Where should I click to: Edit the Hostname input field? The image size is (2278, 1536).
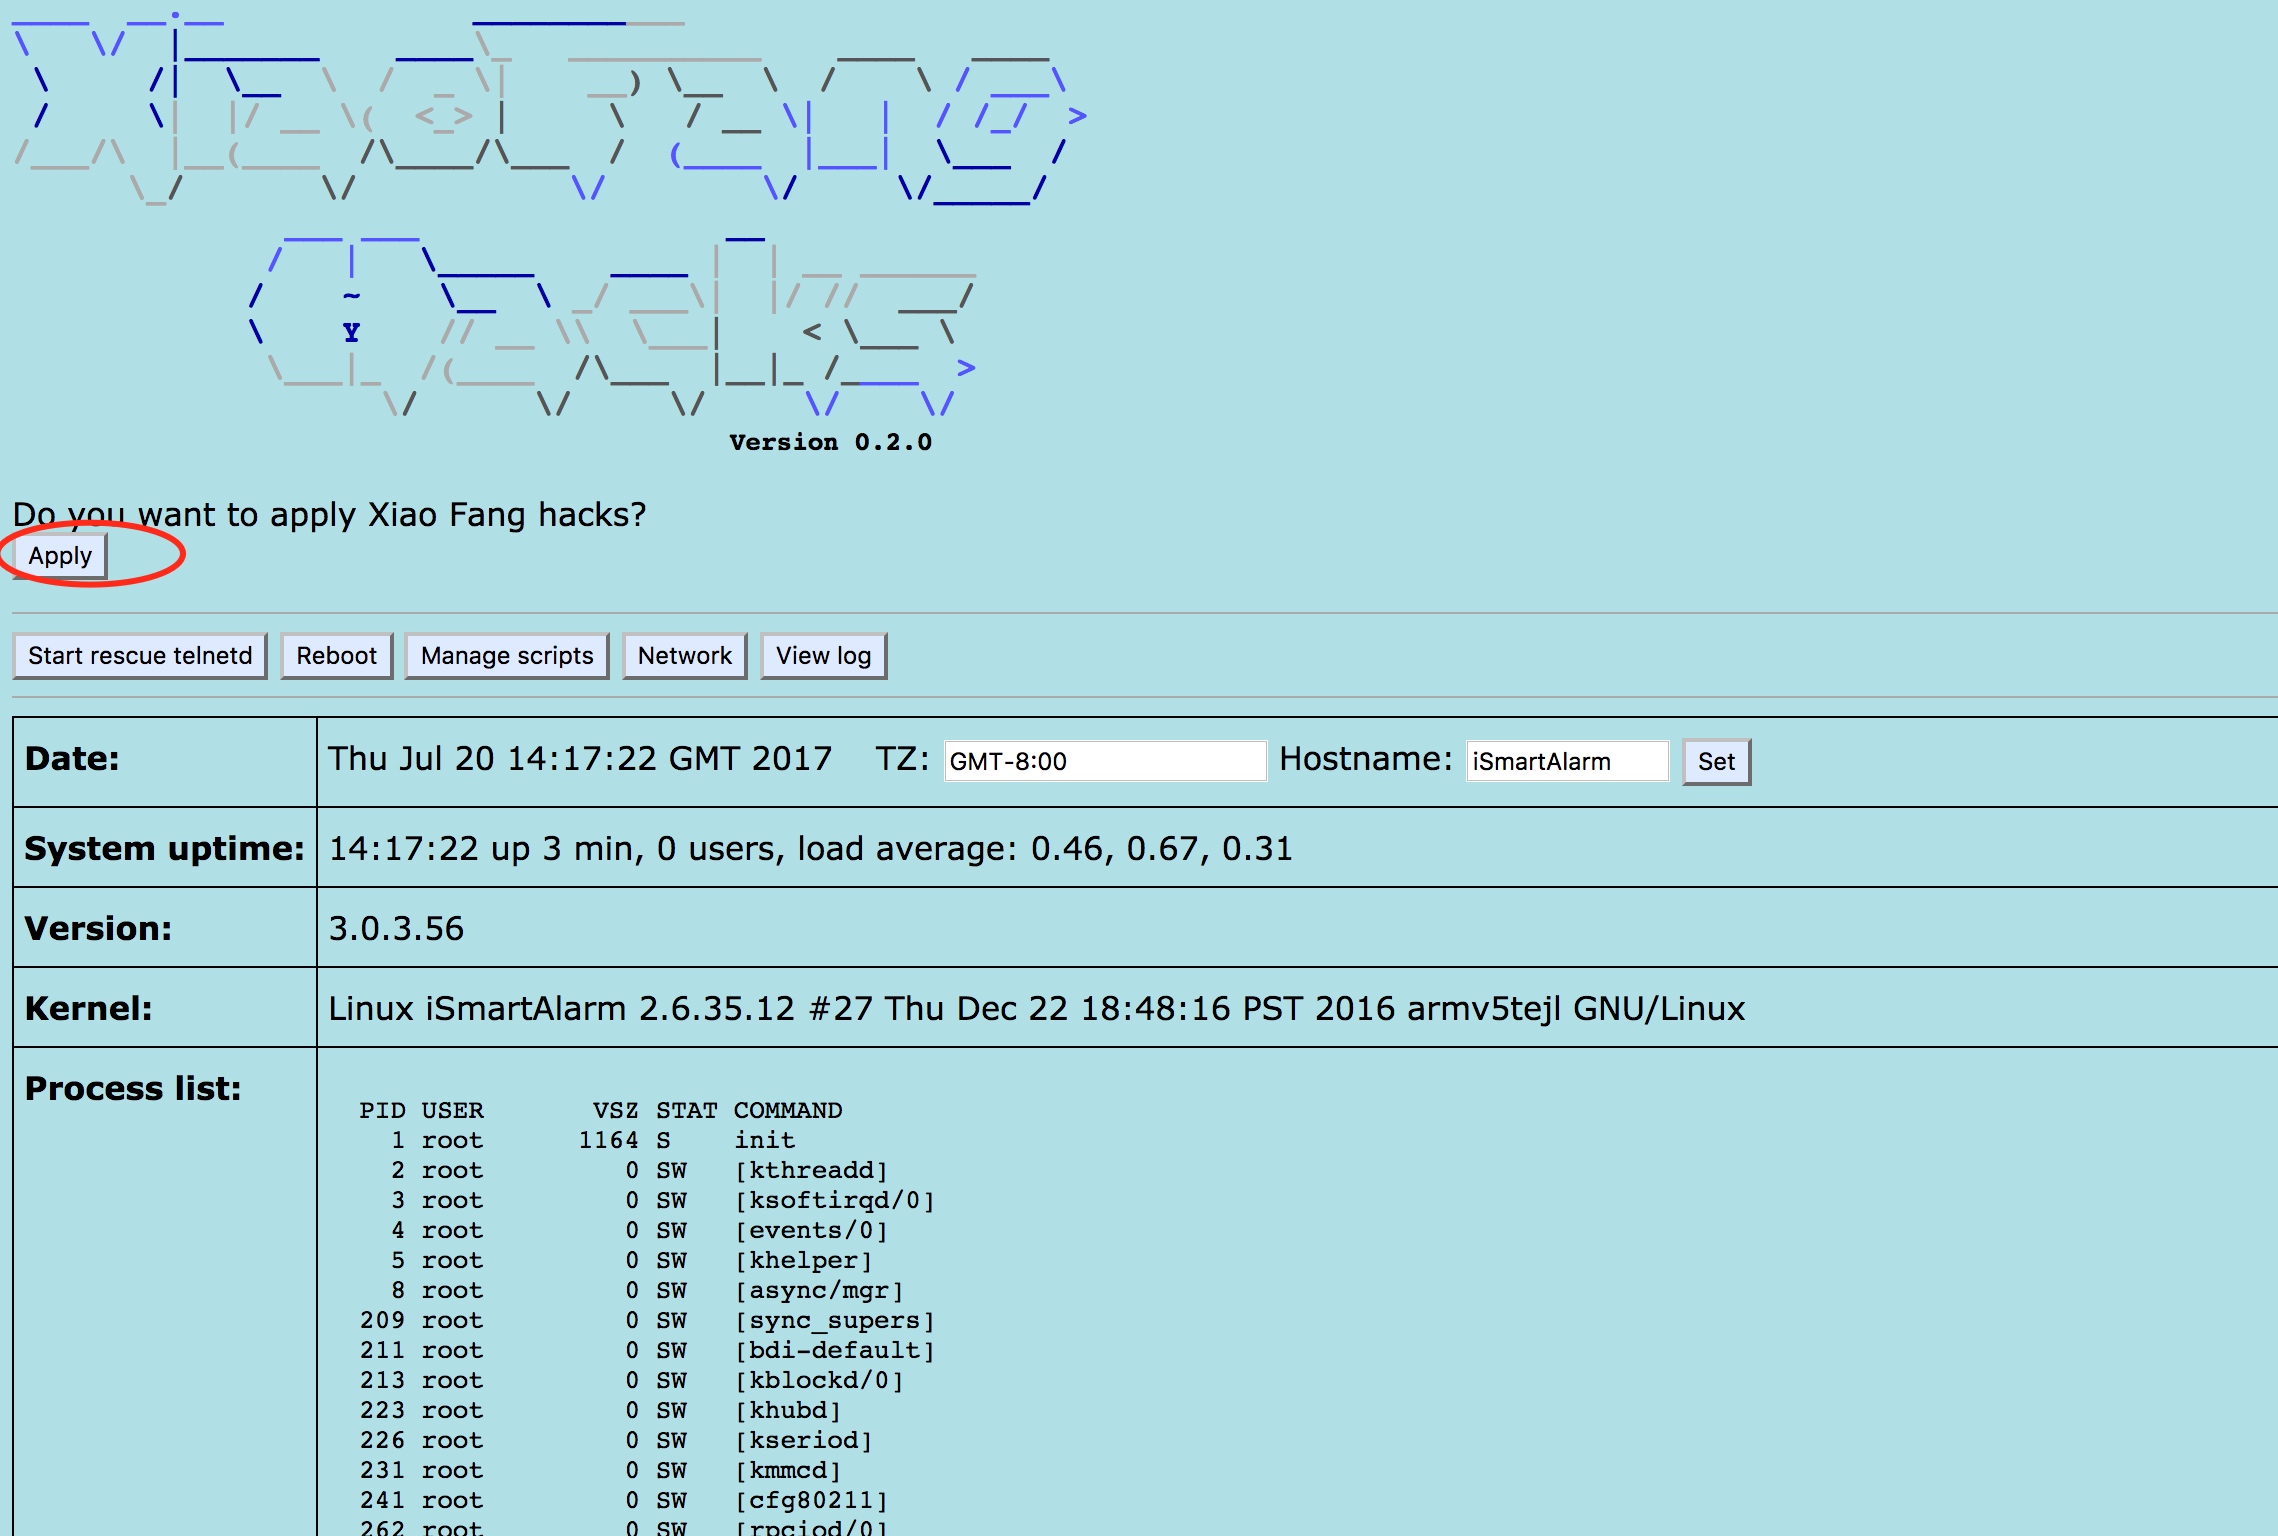pos(1567,761)
